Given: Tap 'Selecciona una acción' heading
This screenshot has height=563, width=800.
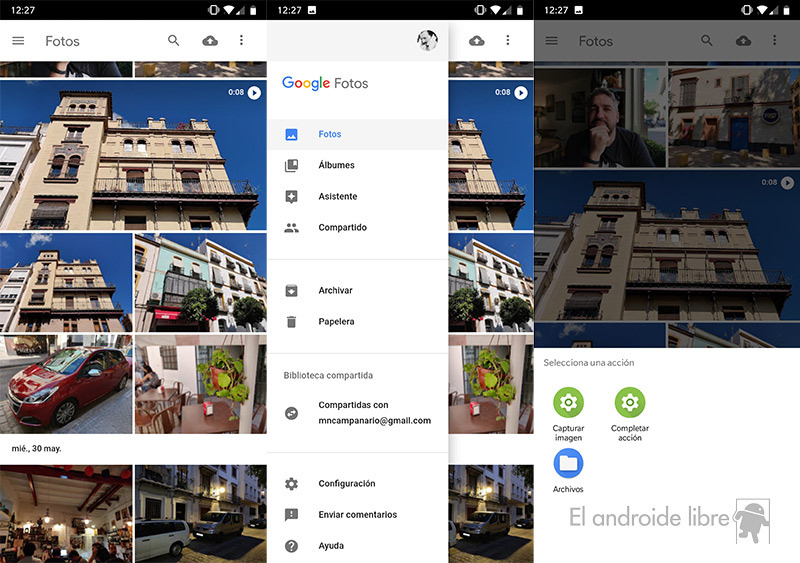Looking at the screenshot, I should point(589,362).
